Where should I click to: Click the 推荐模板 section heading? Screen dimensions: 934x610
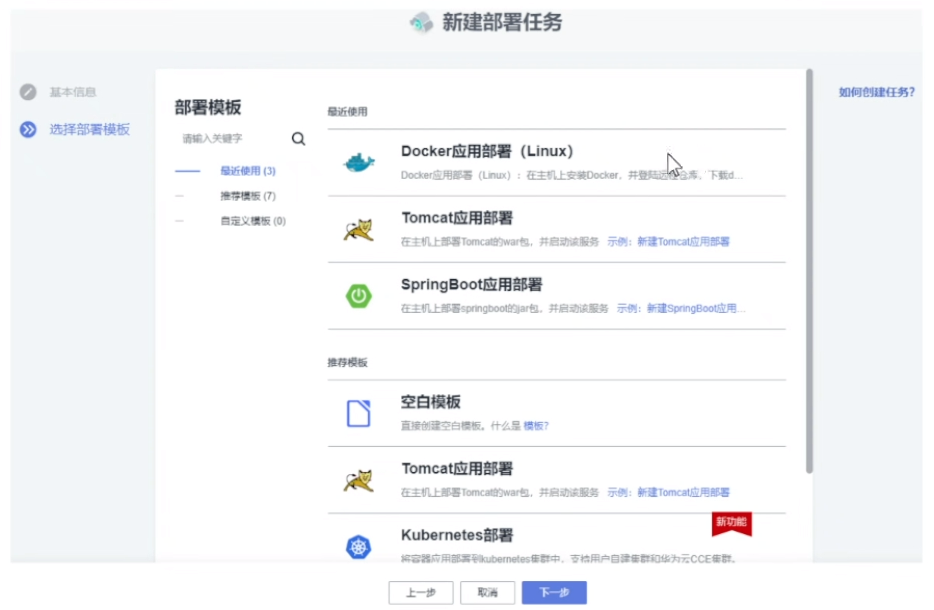pos(347,362)
